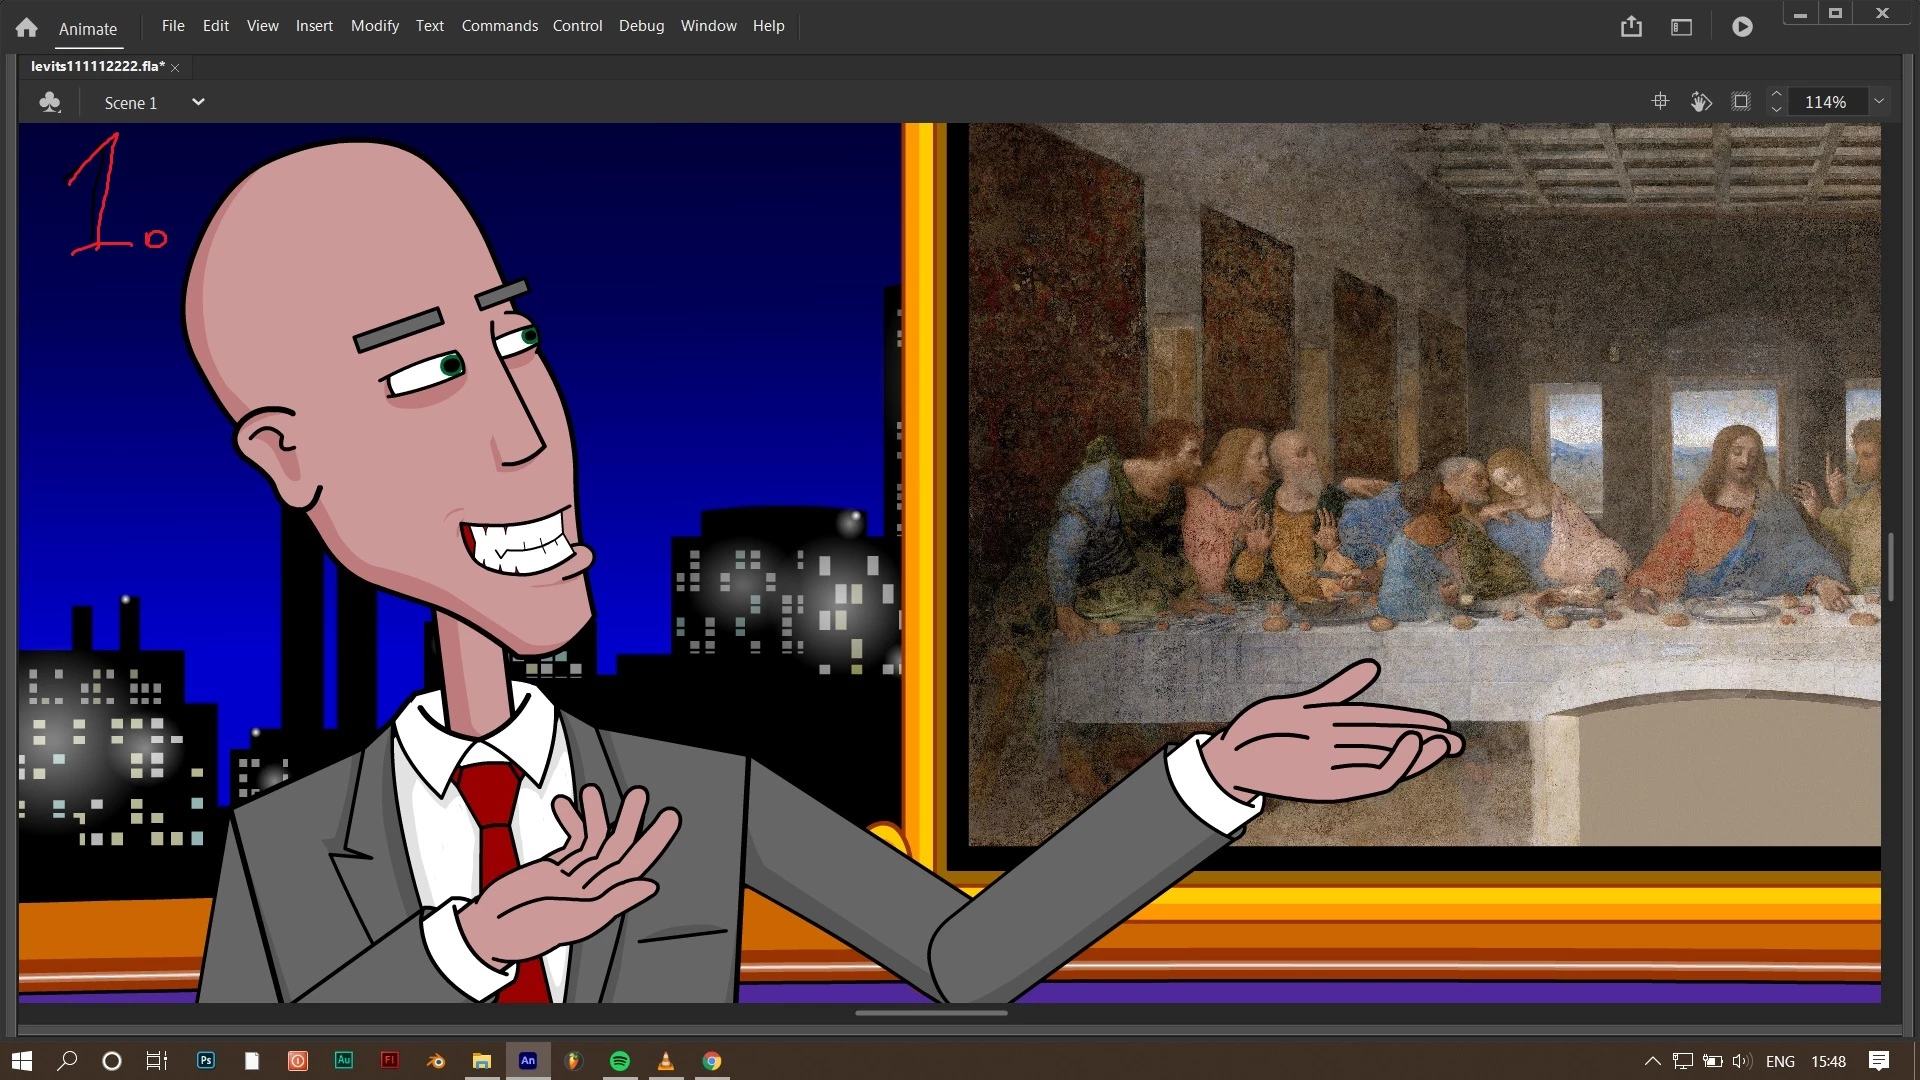Click the Home icon
The image size is (1920, 1080).
click(27, 28)
